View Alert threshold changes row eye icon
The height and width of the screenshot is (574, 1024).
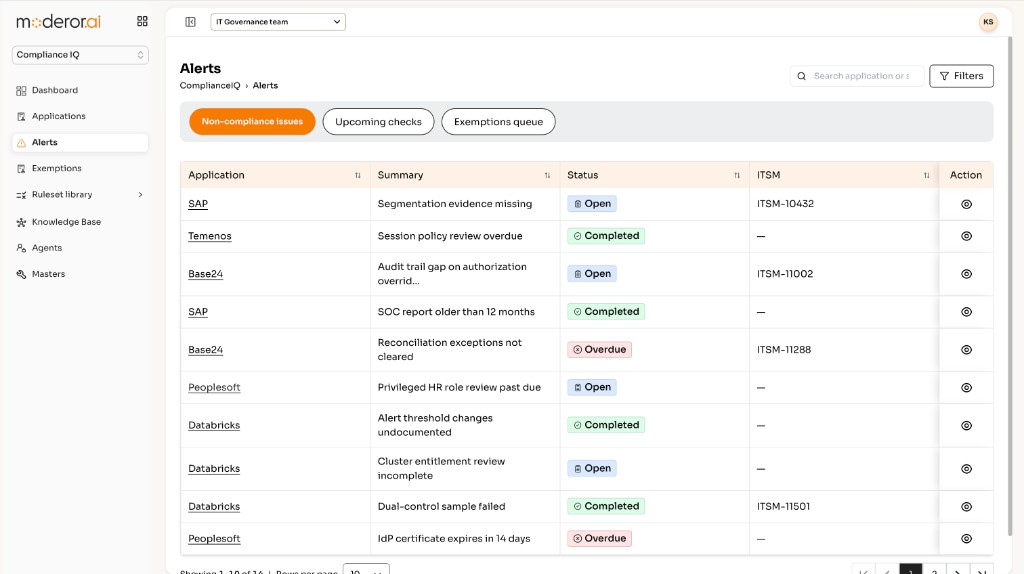tap(967, 426)
